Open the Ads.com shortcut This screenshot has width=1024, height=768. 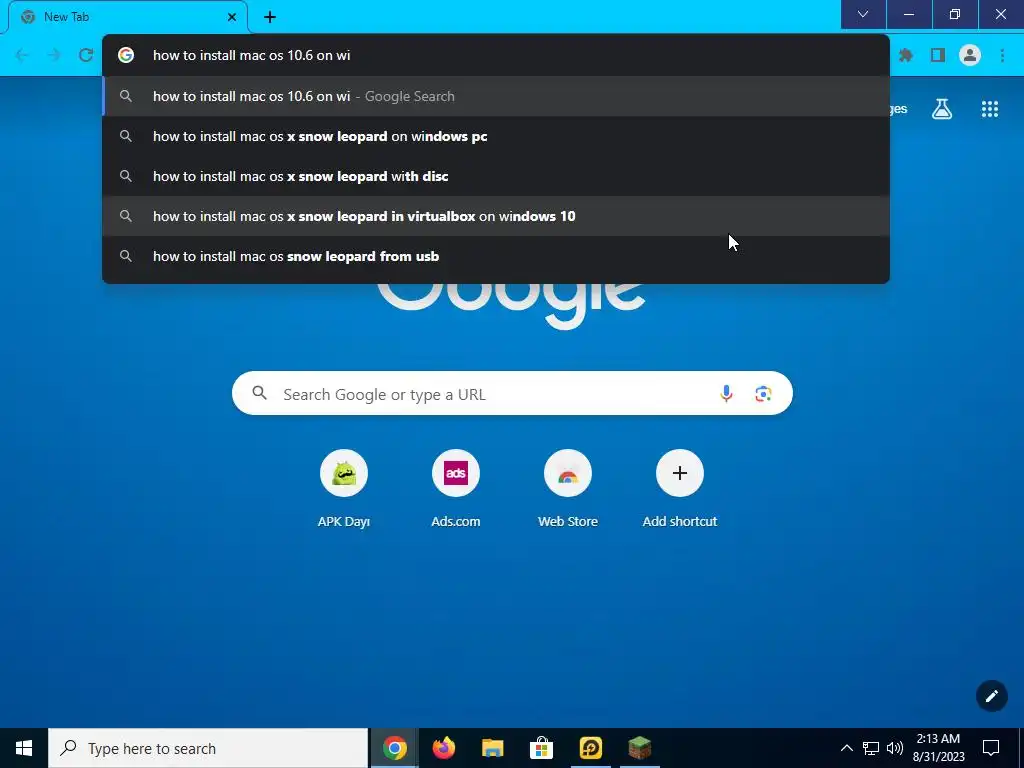click(x=456, y=488)
